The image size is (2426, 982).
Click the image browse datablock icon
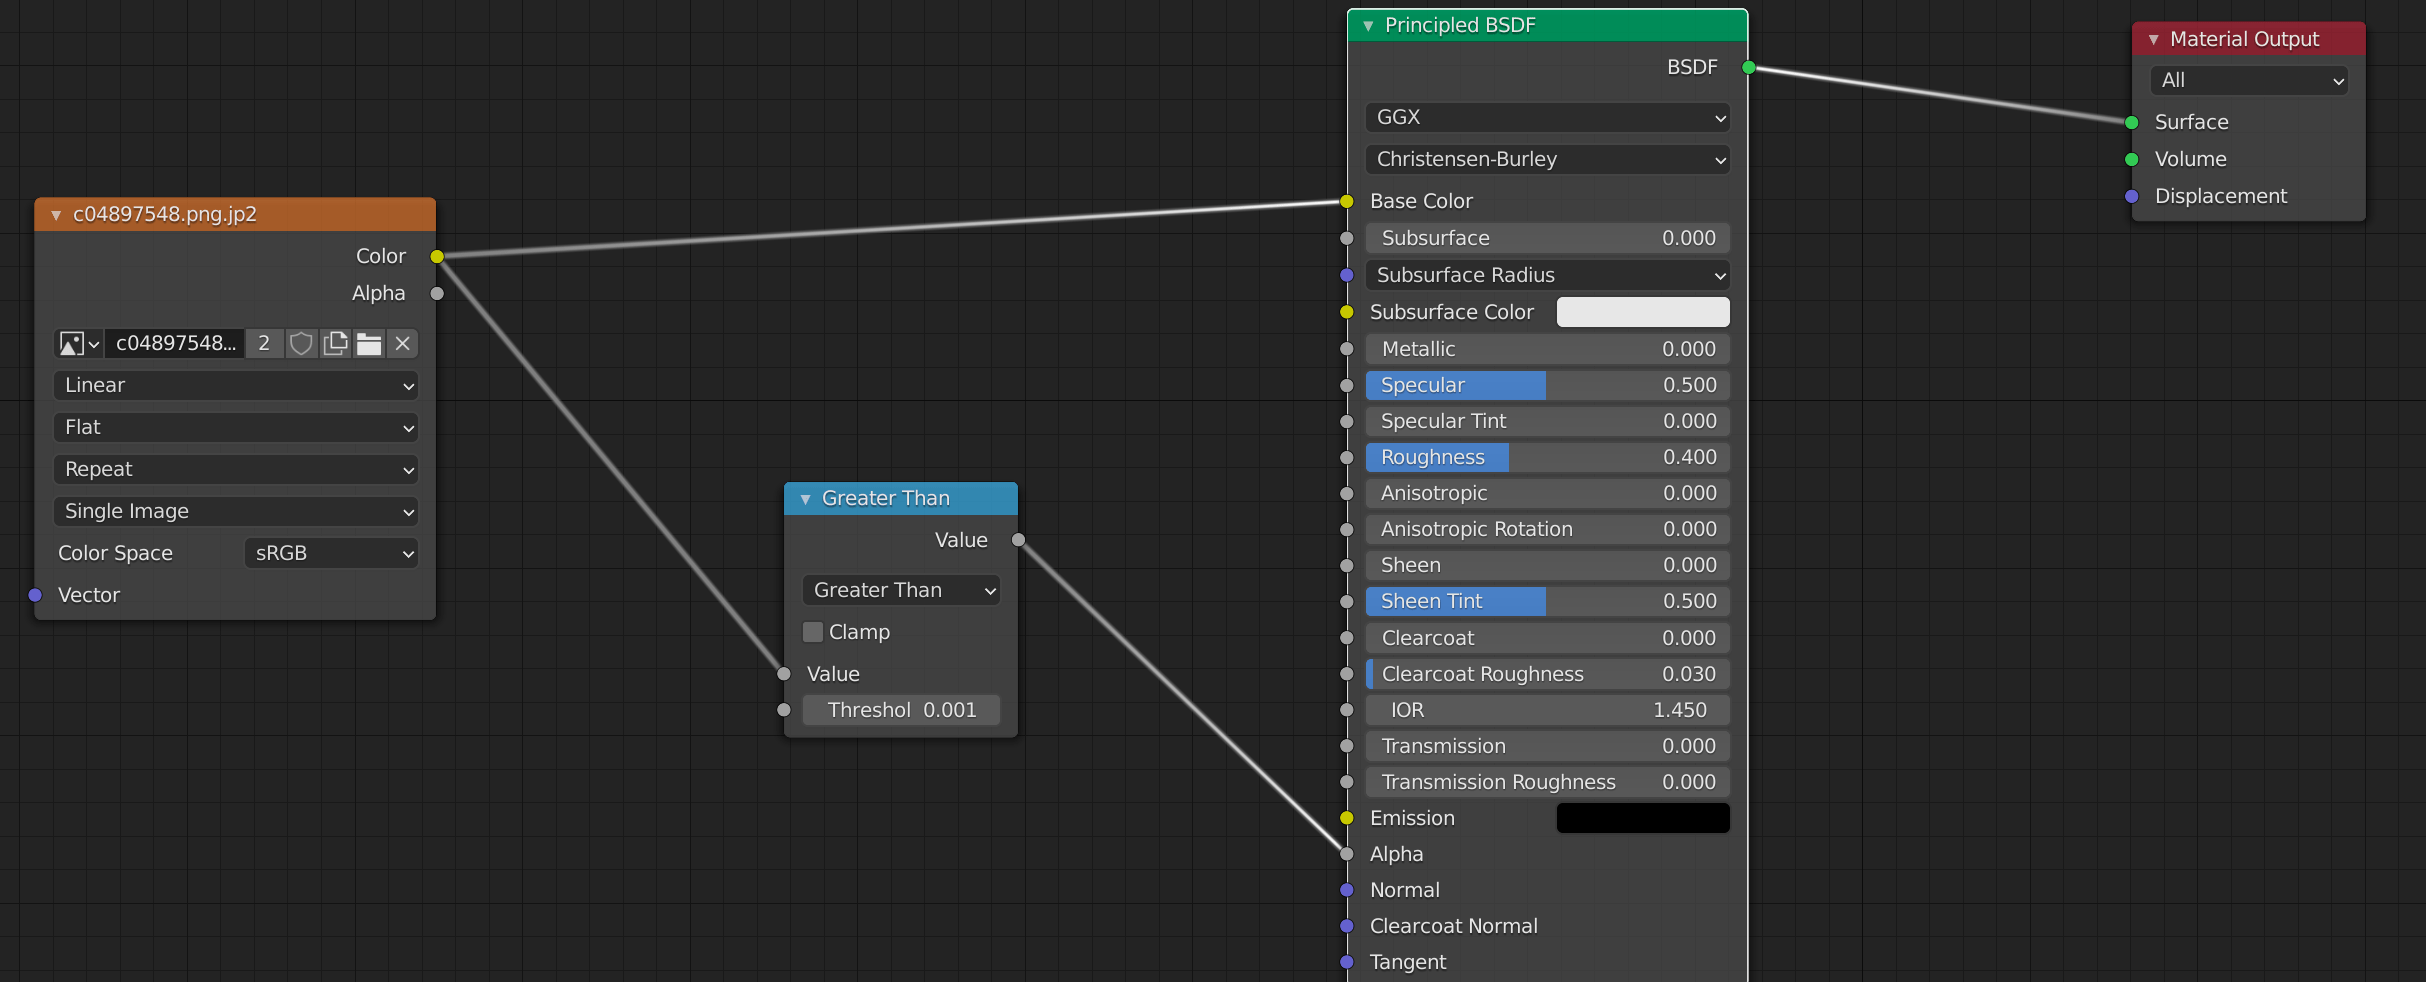click(78, 343)
